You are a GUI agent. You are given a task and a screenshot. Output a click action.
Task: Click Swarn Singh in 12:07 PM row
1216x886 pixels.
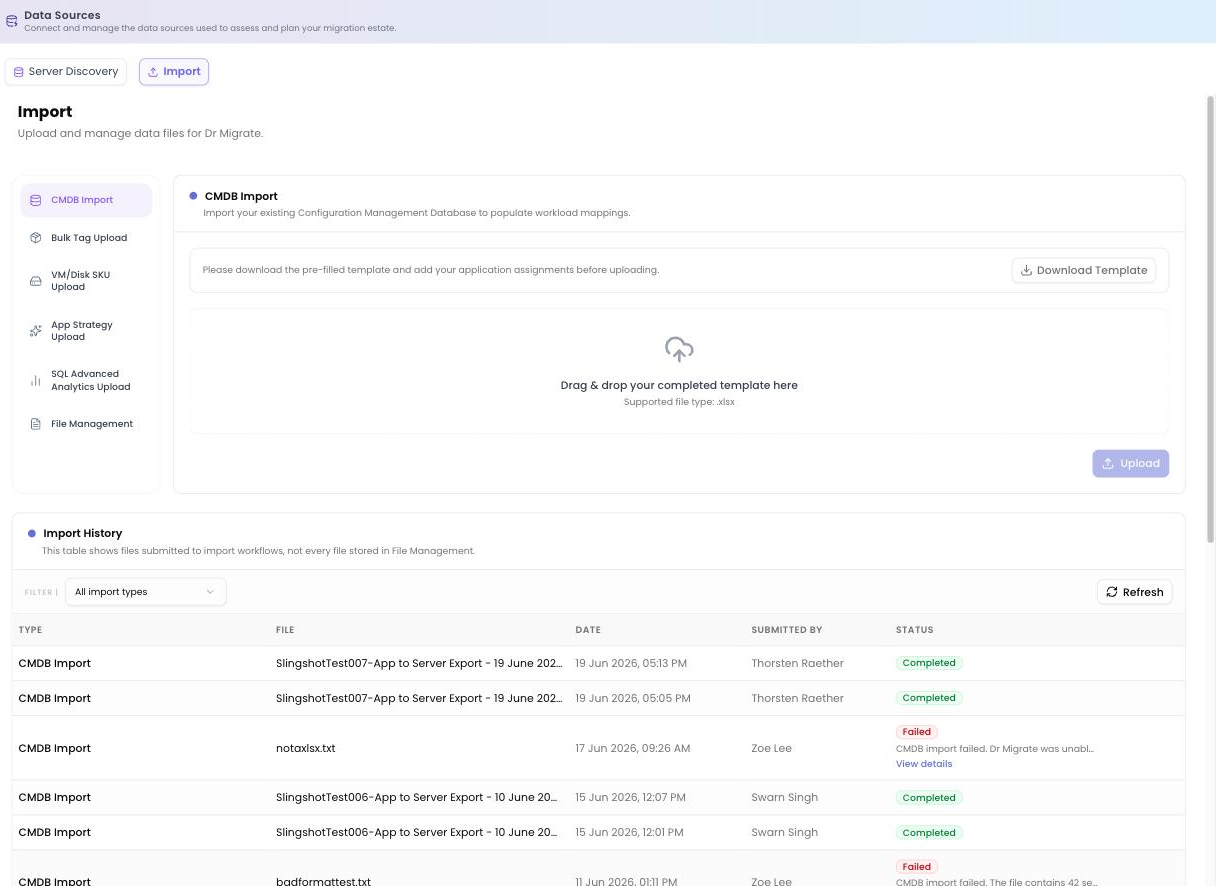[785, 797]
